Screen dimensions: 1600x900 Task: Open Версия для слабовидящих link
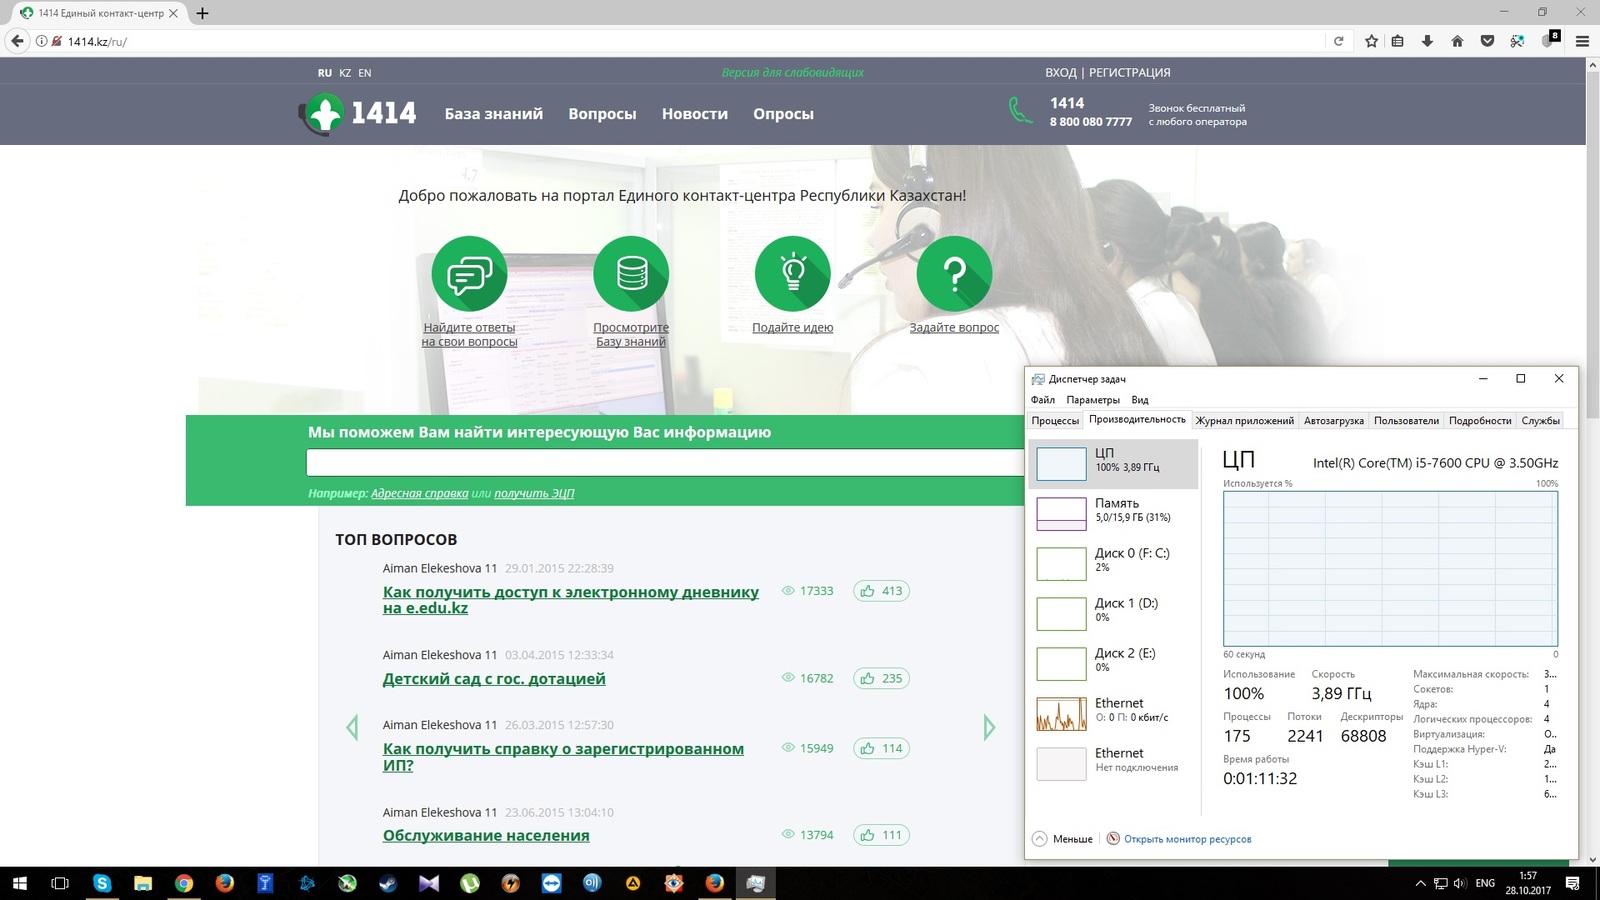[793, 73]
